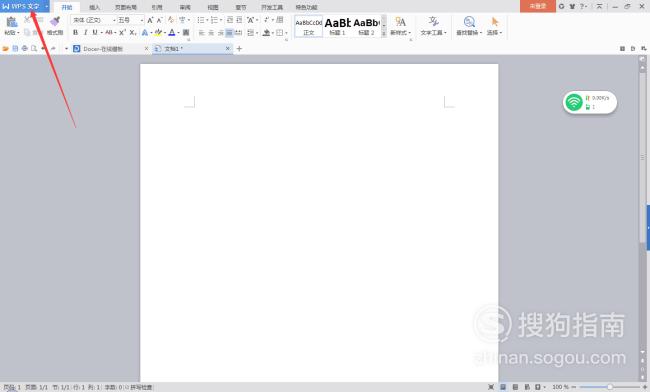The width and height of the screenshot is (650, 392).
Task: Click the 100 % zoom level
Action: pos(560,387)
